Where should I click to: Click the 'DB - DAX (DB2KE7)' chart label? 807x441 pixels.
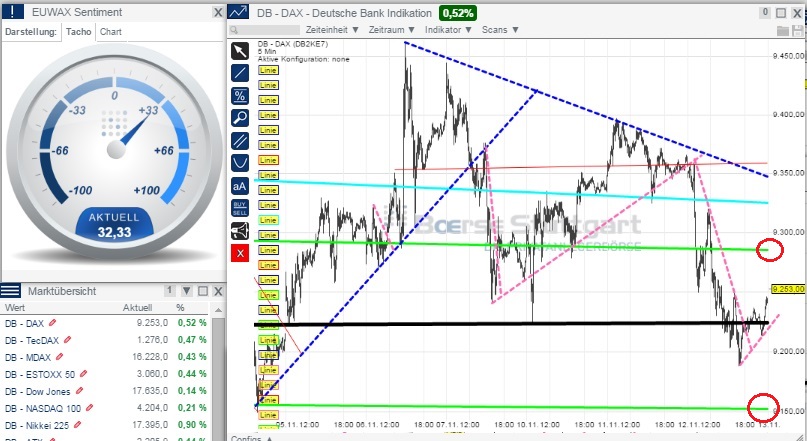click(293, 44)
